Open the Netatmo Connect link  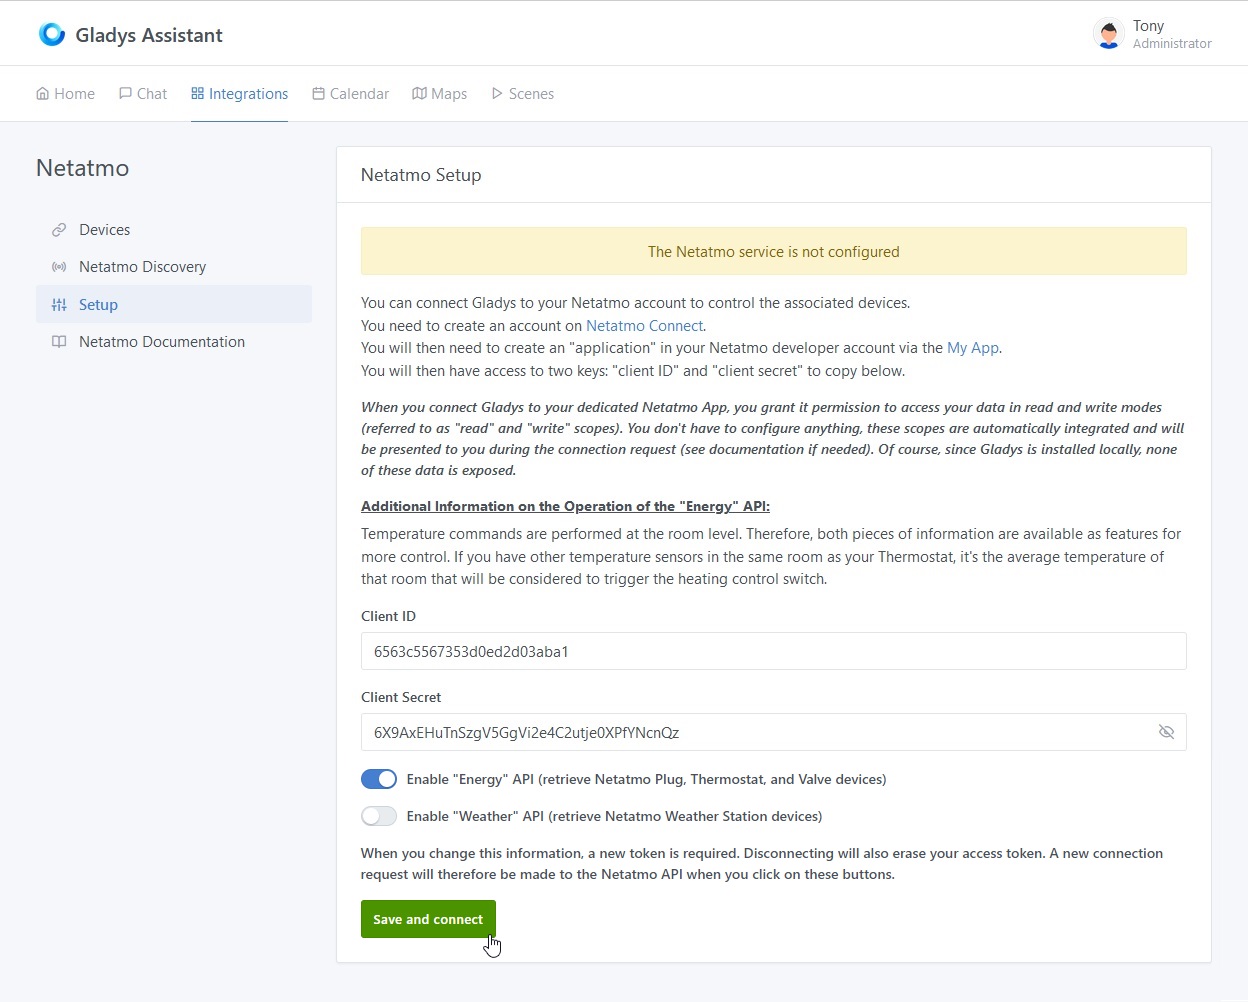point(644,325)
